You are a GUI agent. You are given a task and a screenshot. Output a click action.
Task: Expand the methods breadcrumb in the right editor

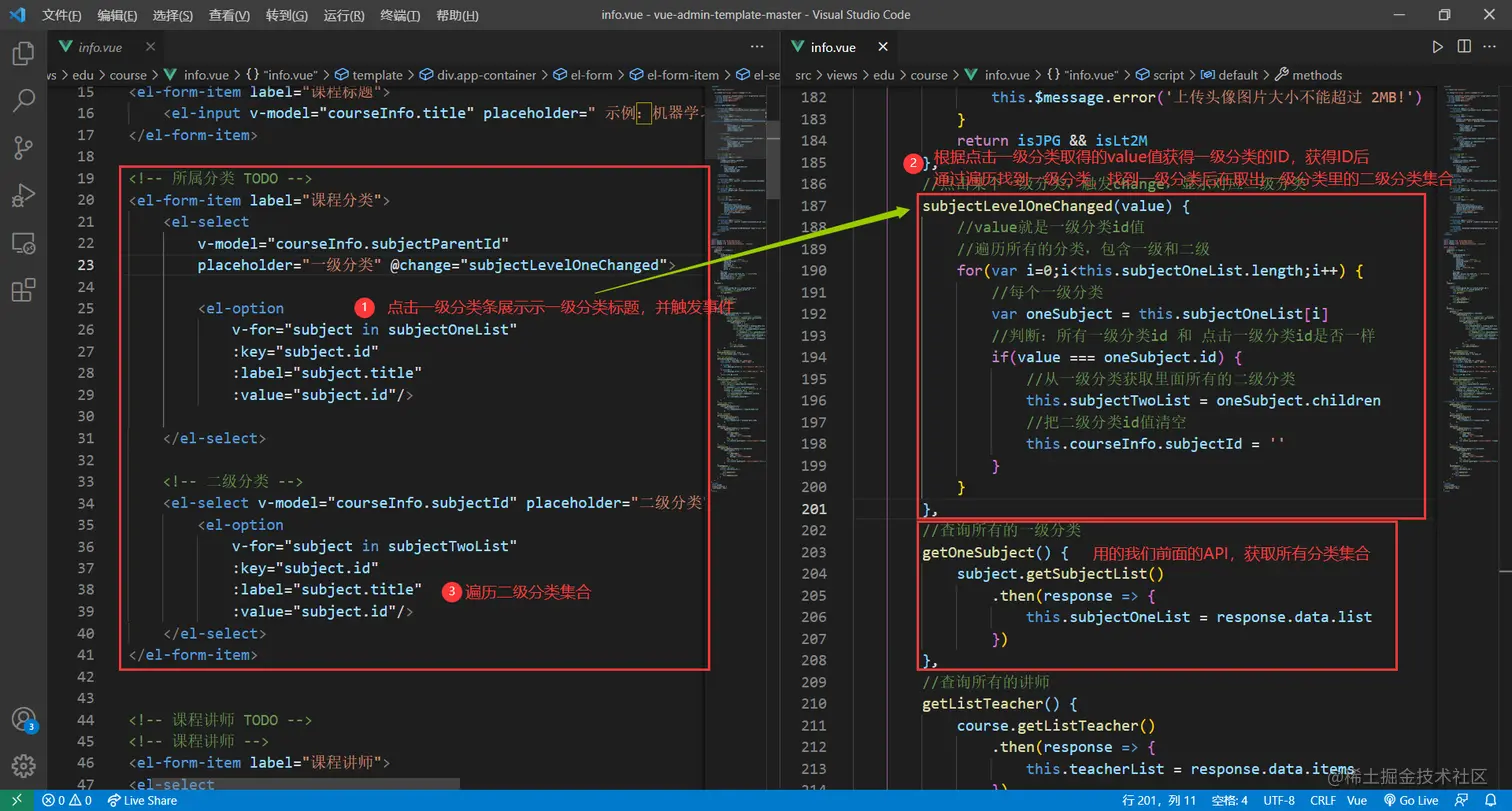tap(1308, 75)
